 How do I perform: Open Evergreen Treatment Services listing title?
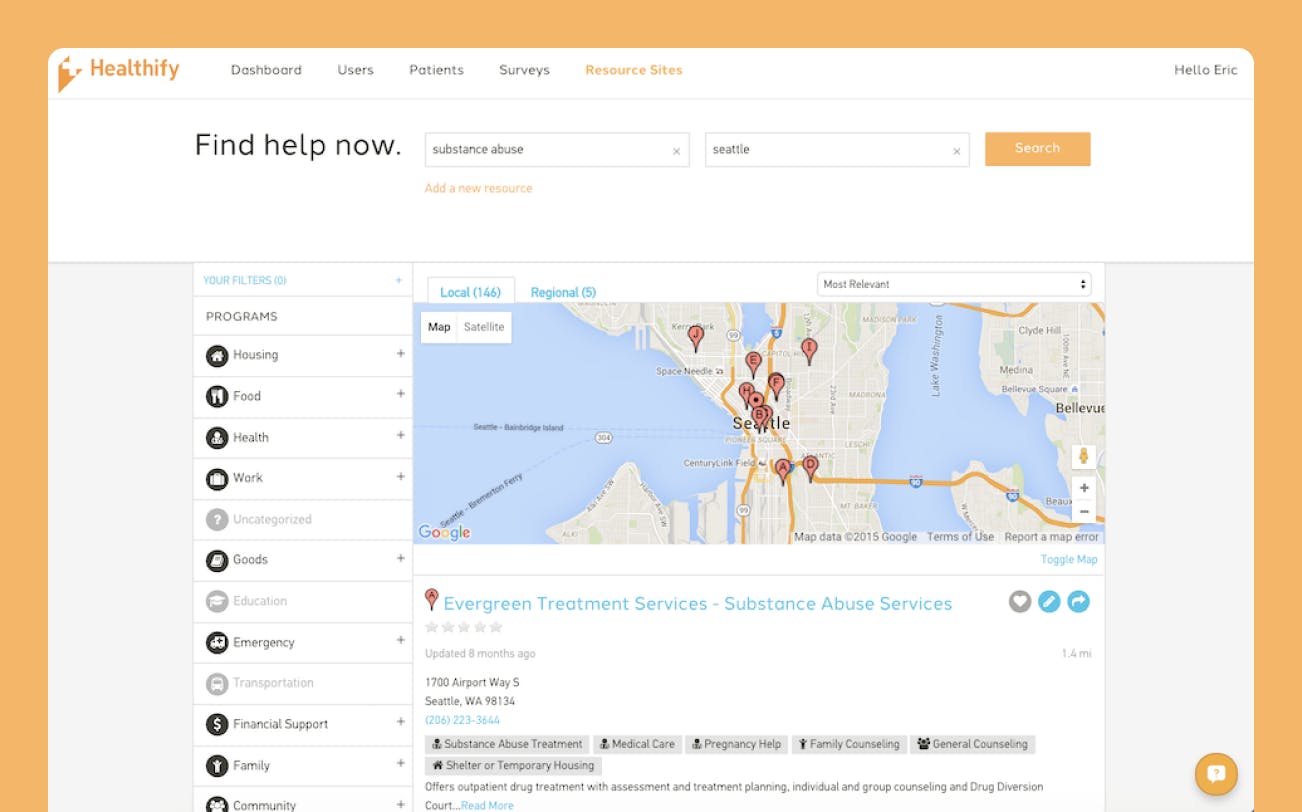click(x=698, y=604)
